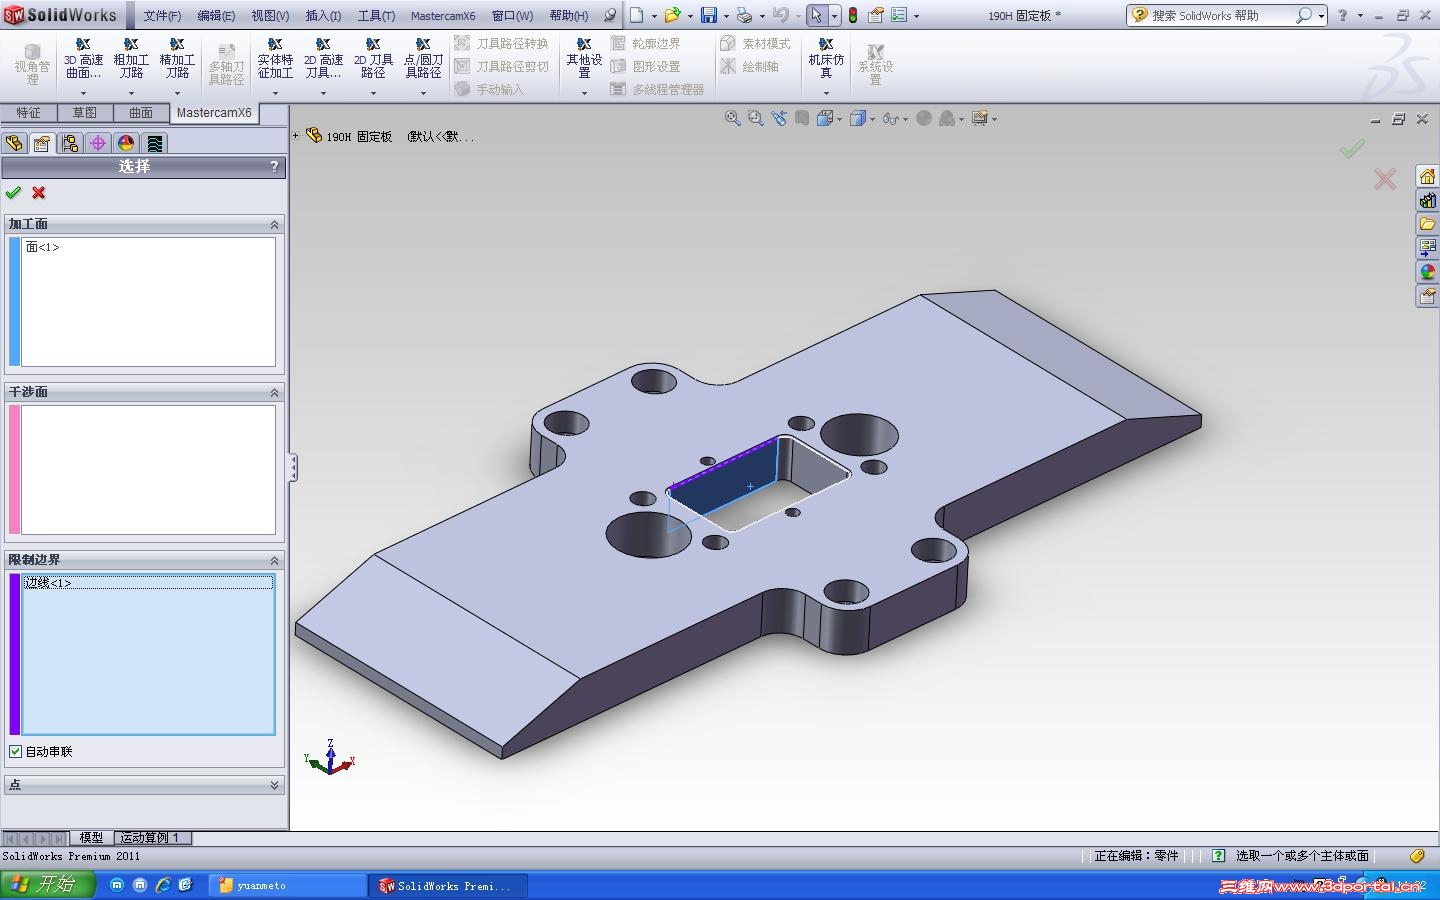The height and width of the screenshot is (900, 1440).
Task: Open the 插入(I) menu
Action: point(323,15)
